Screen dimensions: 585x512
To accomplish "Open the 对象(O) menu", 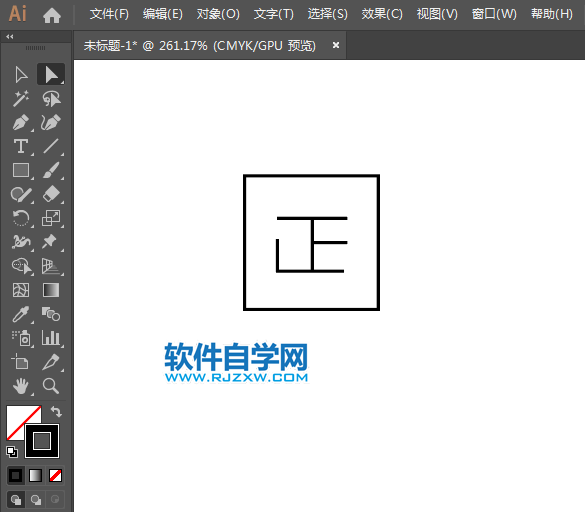I will pos(218,14).
